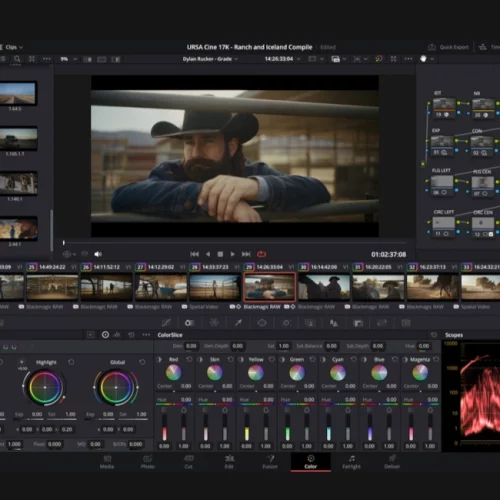Toggle the Cyan color slice on/off
The width and height of the screenshot is (500, 500).
(x=323, y=359)
